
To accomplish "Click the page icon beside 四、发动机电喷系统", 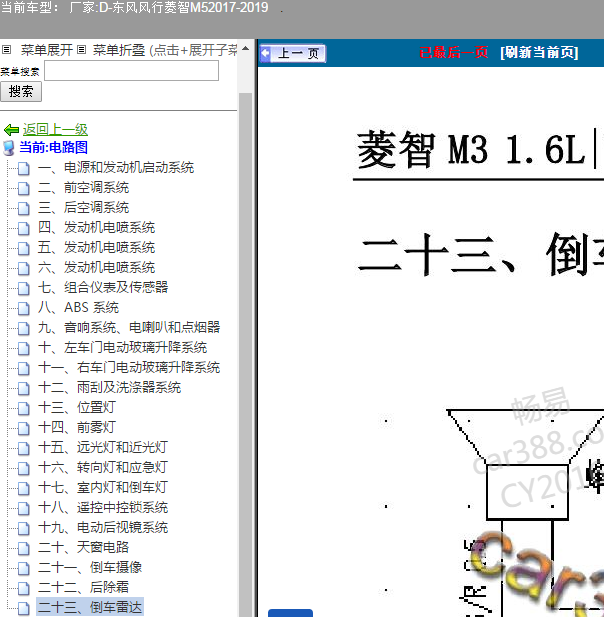I will coord(24,228).
